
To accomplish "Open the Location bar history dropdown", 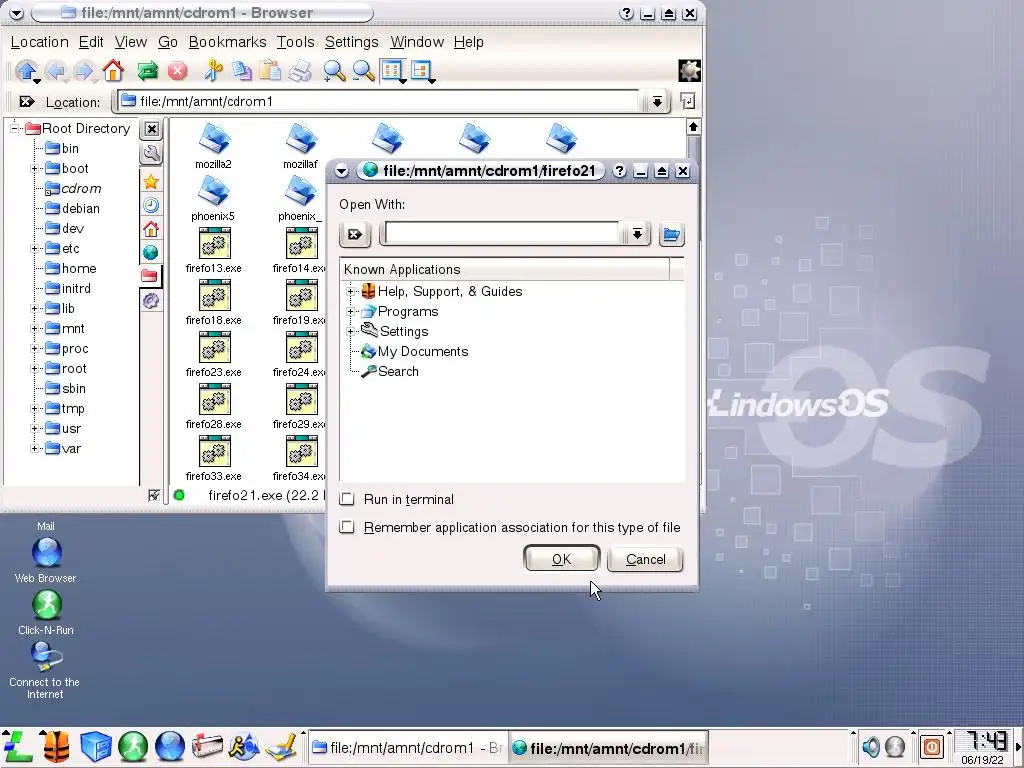I will [657, 102].
